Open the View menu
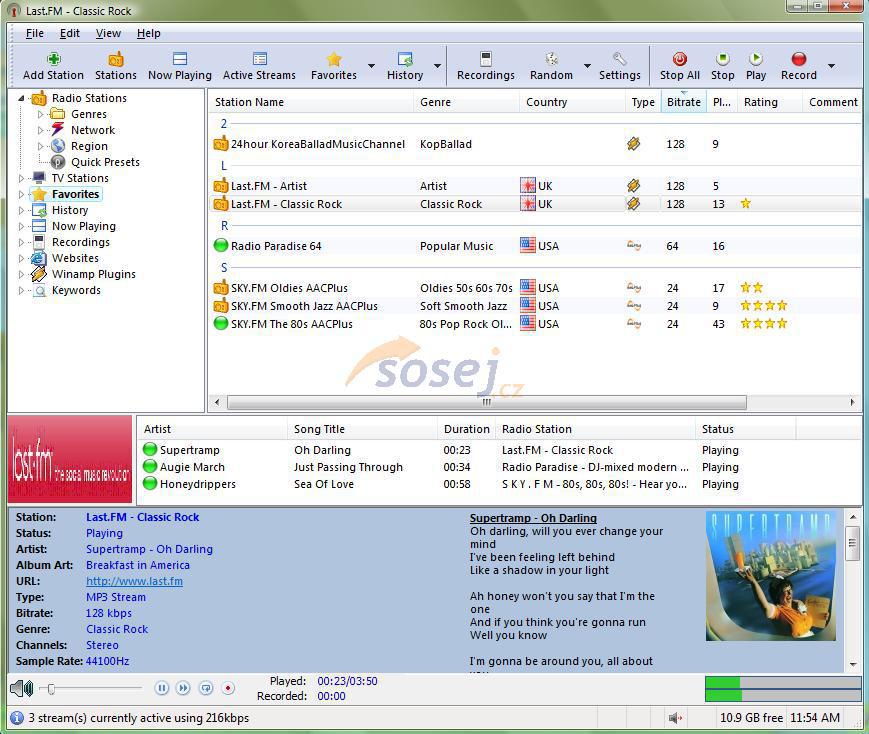Image resolution: width=869 pixels, height=734 pixels. [108, 33]
